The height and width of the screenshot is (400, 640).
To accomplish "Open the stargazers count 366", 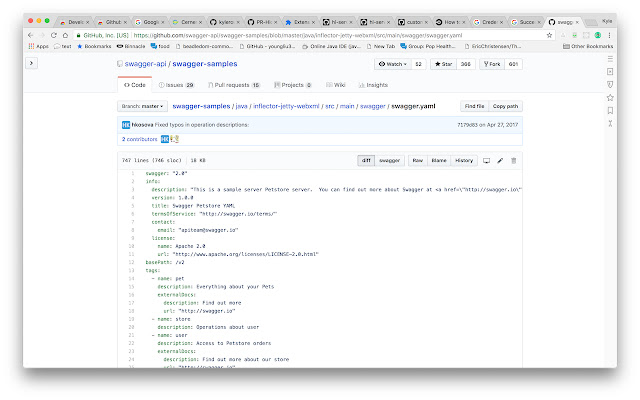I will pyautogui.click(x=465, y=64).
